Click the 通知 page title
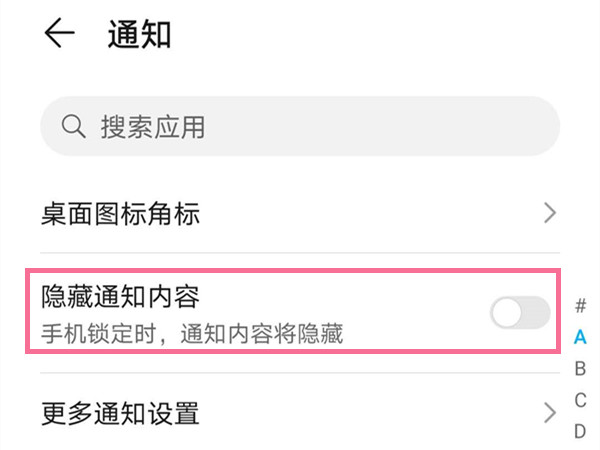 click(140, 34)
